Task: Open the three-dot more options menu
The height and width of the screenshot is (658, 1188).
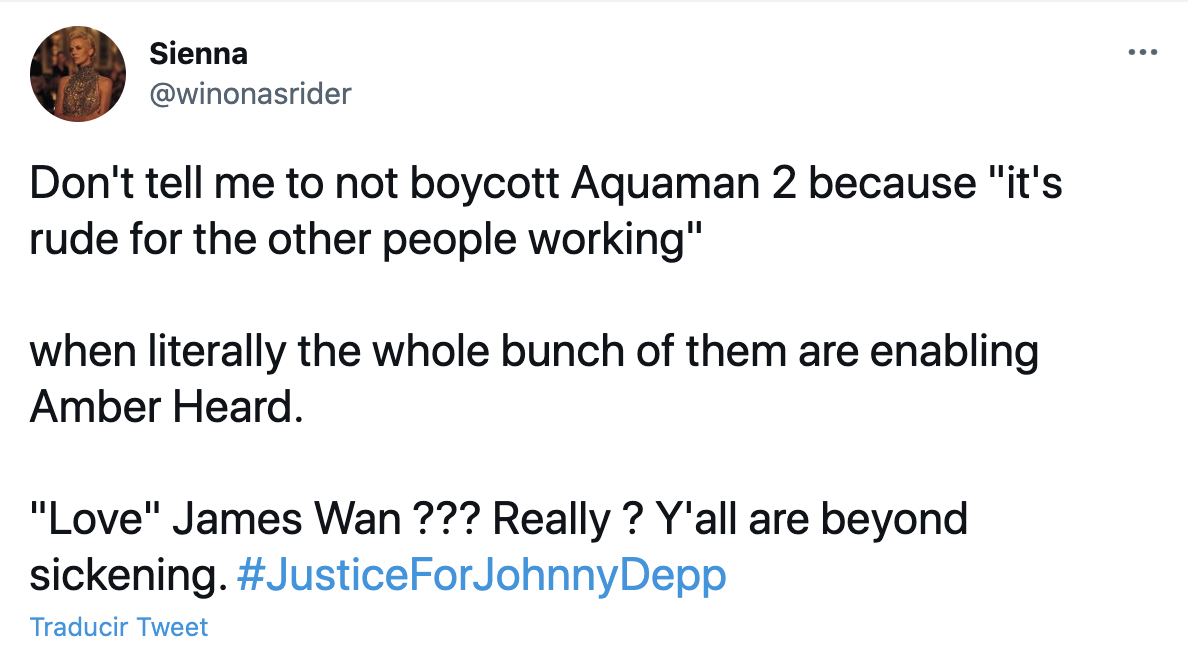Action: pos(1142,51)
